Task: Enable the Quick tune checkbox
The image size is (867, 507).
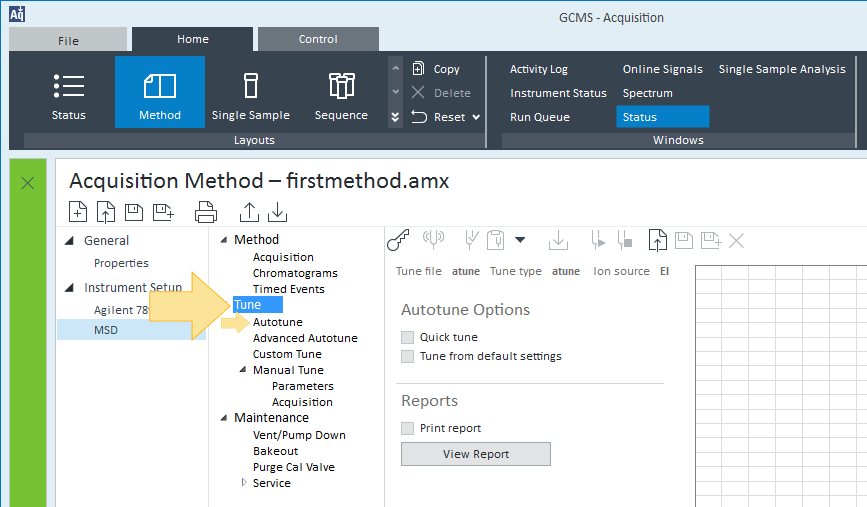Action: 408,337
